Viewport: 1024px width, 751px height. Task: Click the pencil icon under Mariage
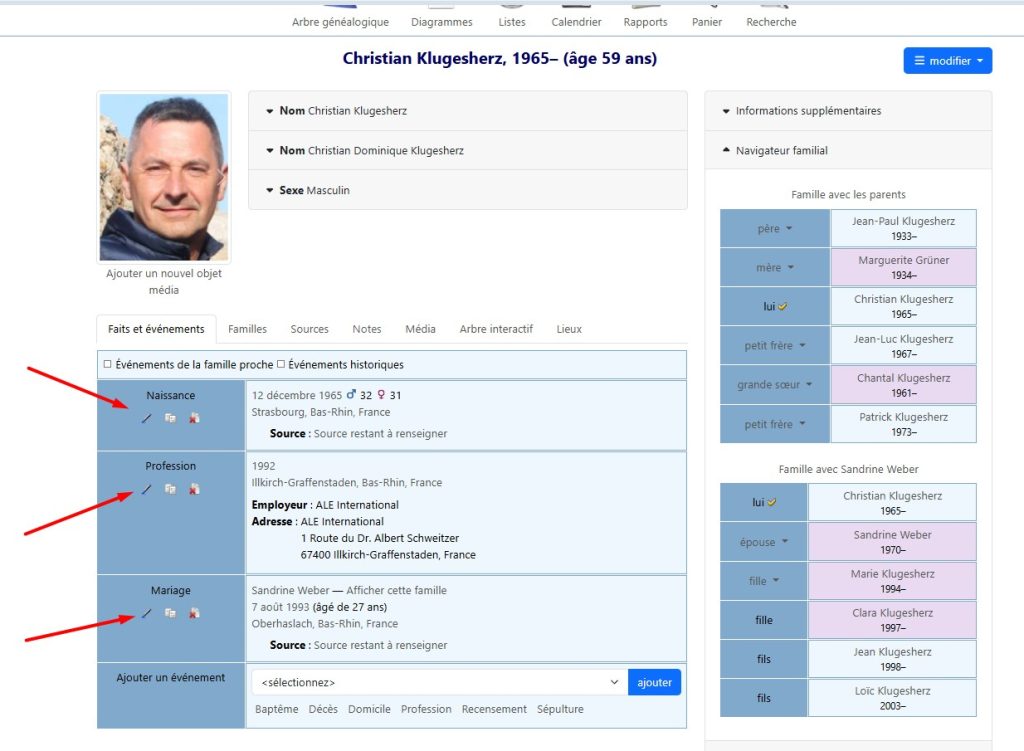[x=146, y=613]
